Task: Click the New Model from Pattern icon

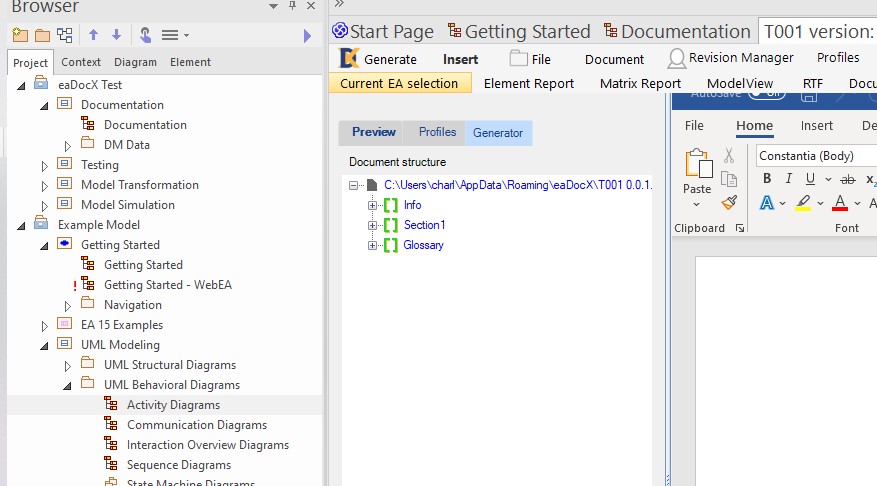Action: (x=20, y=35)
